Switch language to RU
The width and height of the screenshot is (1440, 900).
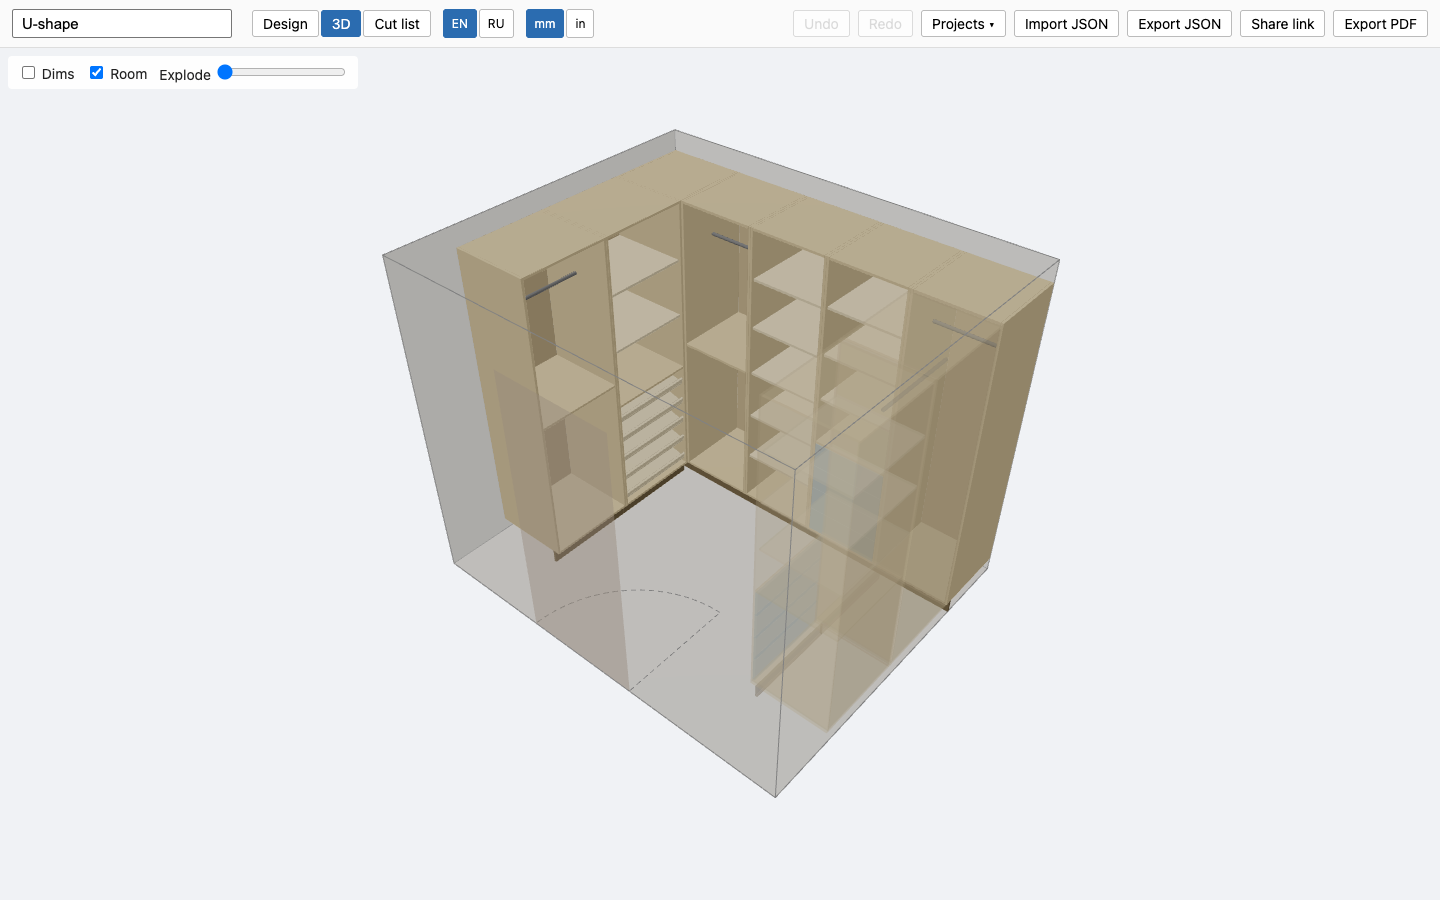click(496, 24)
